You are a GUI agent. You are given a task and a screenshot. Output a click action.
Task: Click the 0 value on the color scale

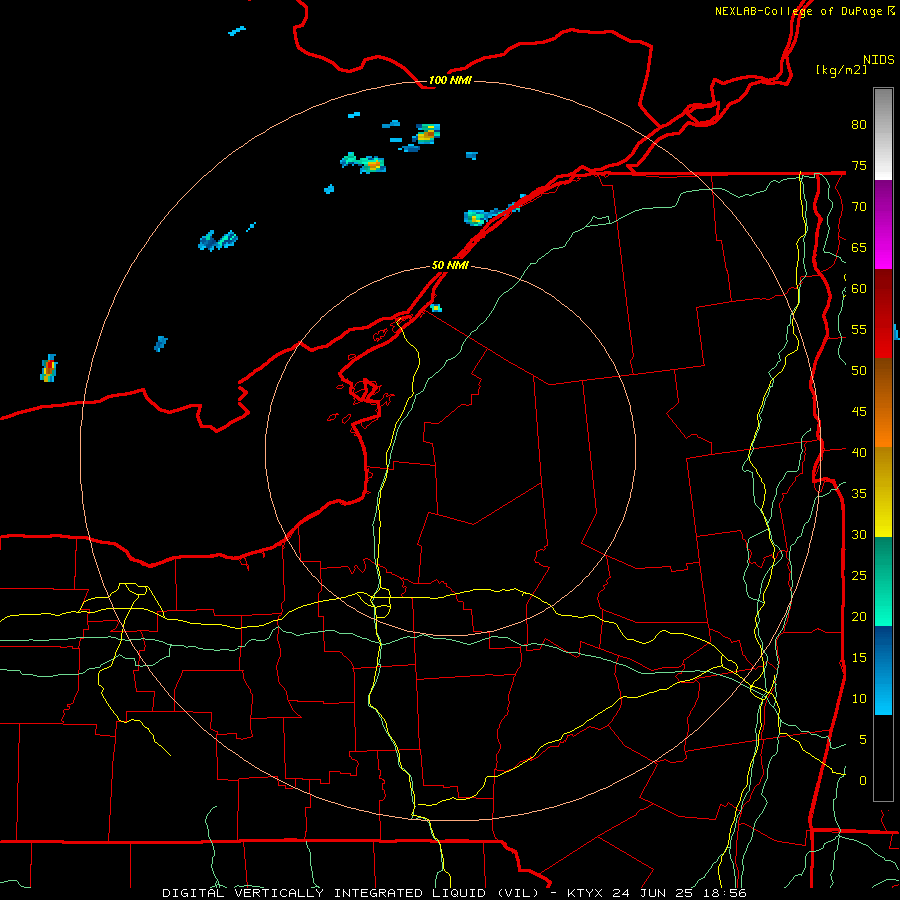pos(863,781)
